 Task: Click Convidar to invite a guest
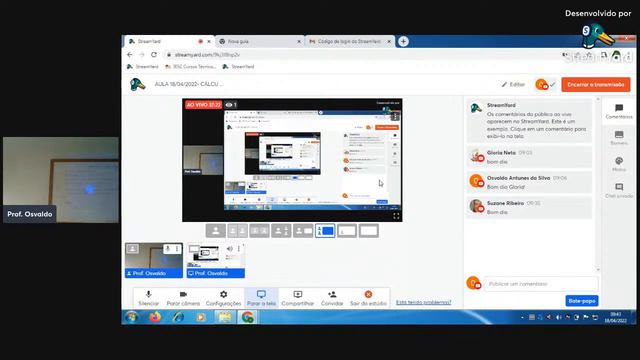(x=332, y=298)
